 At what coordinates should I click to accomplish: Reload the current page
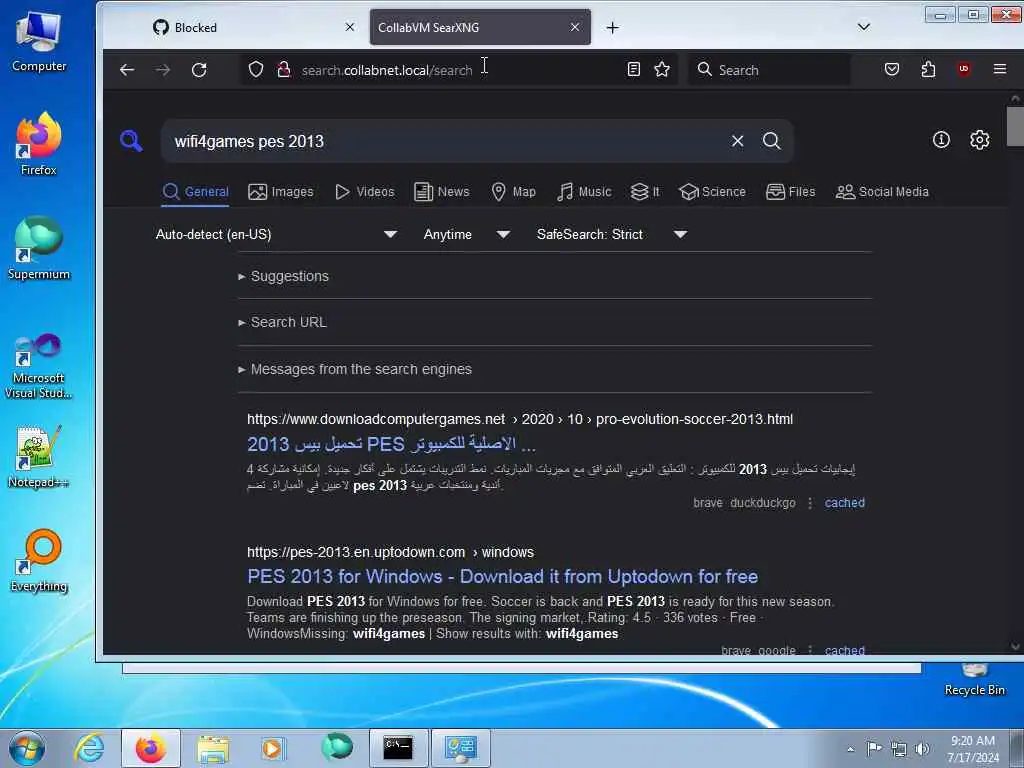tap(199, 70)
